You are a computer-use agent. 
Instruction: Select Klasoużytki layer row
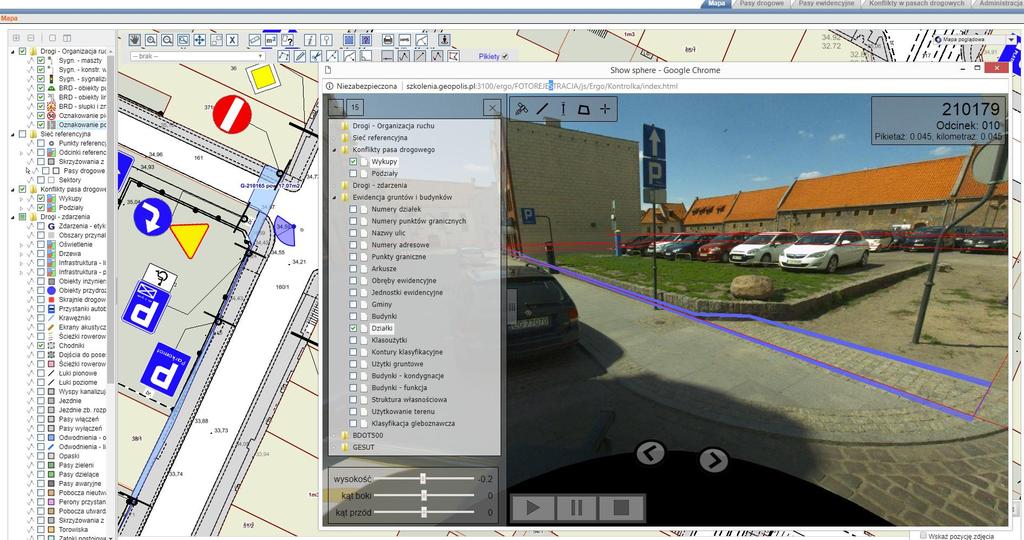coord(389,340)
